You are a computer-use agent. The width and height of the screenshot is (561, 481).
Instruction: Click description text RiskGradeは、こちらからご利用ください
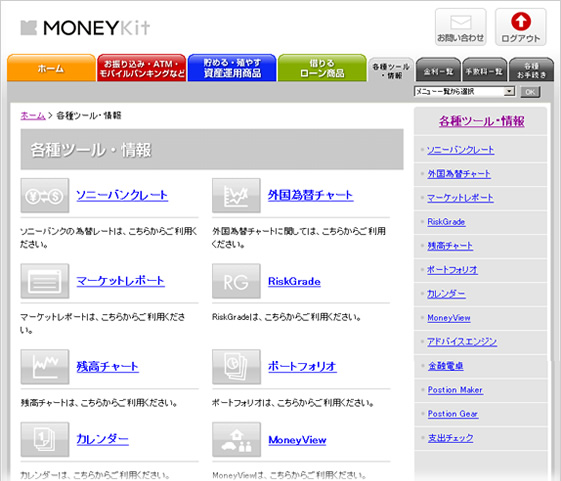[x=287, y=317]
